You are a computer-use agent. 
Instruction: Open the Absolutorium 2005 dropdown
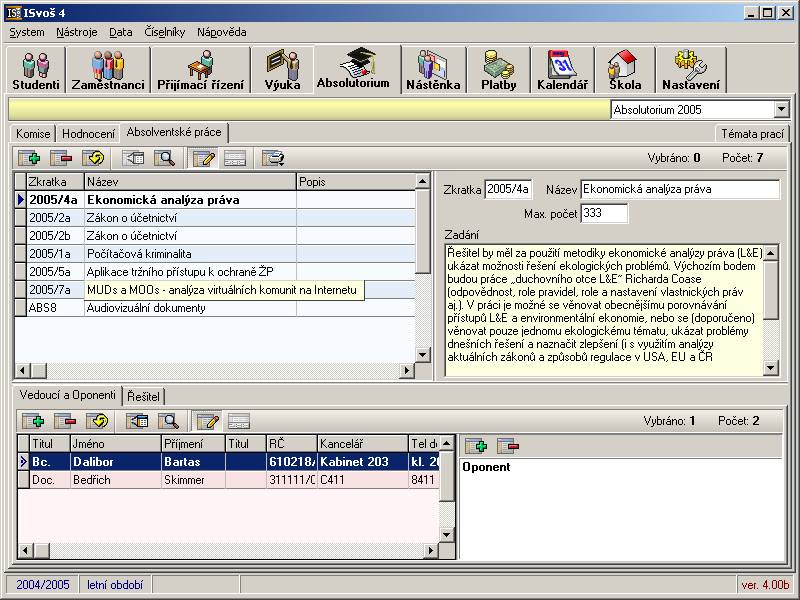point(781,109)
